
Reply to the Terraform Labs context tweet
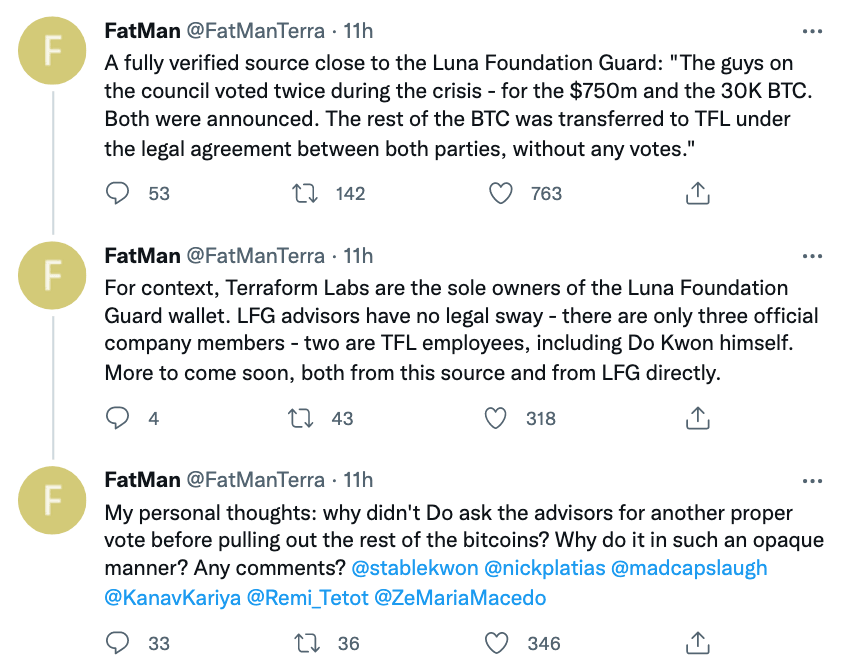(117, 418)
